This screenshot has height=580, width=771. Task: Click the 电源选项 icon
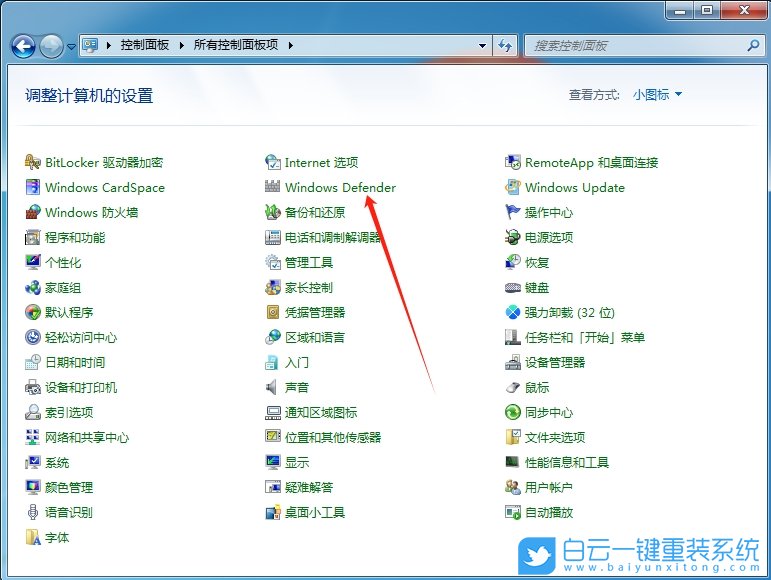[x=512, y=237]
